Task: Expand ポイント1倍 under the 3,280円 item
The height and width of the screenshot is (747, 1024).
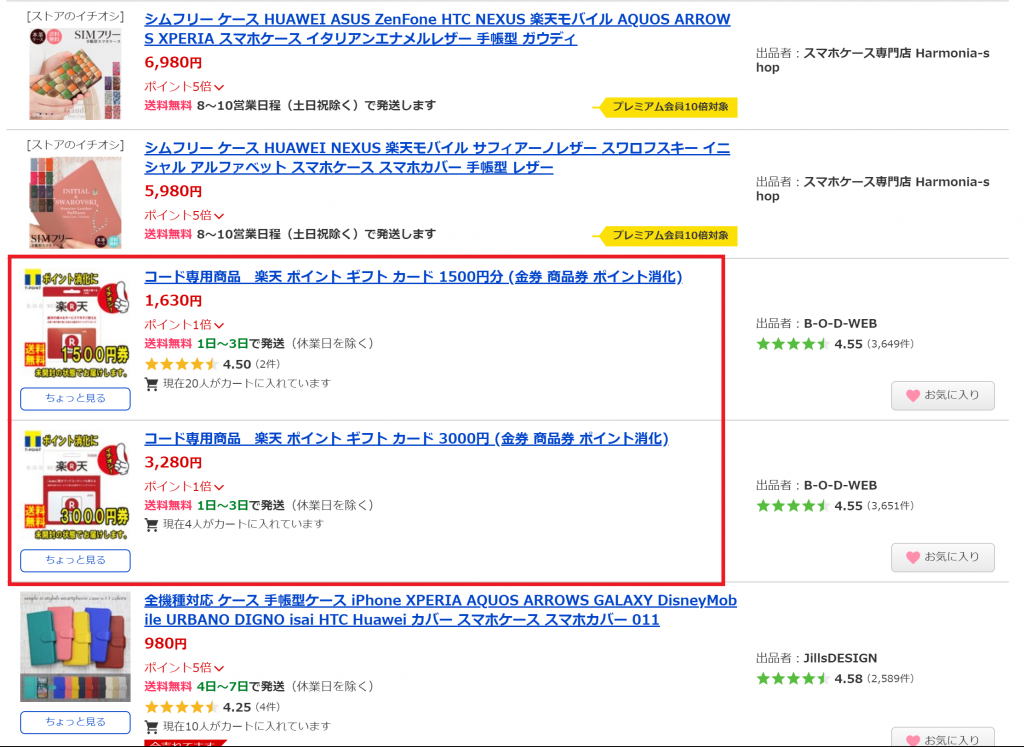Action: (x=184, y=486)
